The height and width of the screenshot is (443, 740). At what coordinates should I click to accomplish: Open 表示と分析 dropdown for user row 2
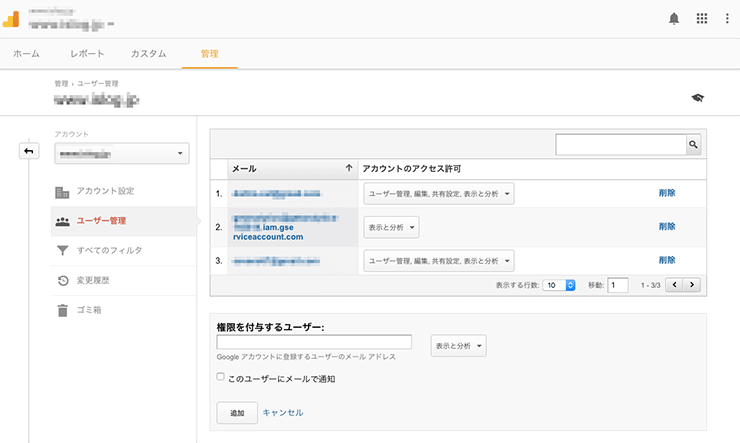point(391,227)
